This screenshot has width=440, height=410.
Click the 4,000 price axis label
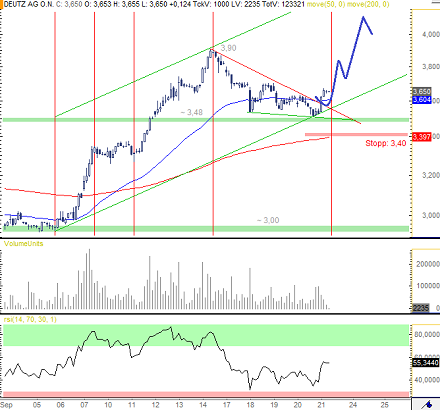431,34
